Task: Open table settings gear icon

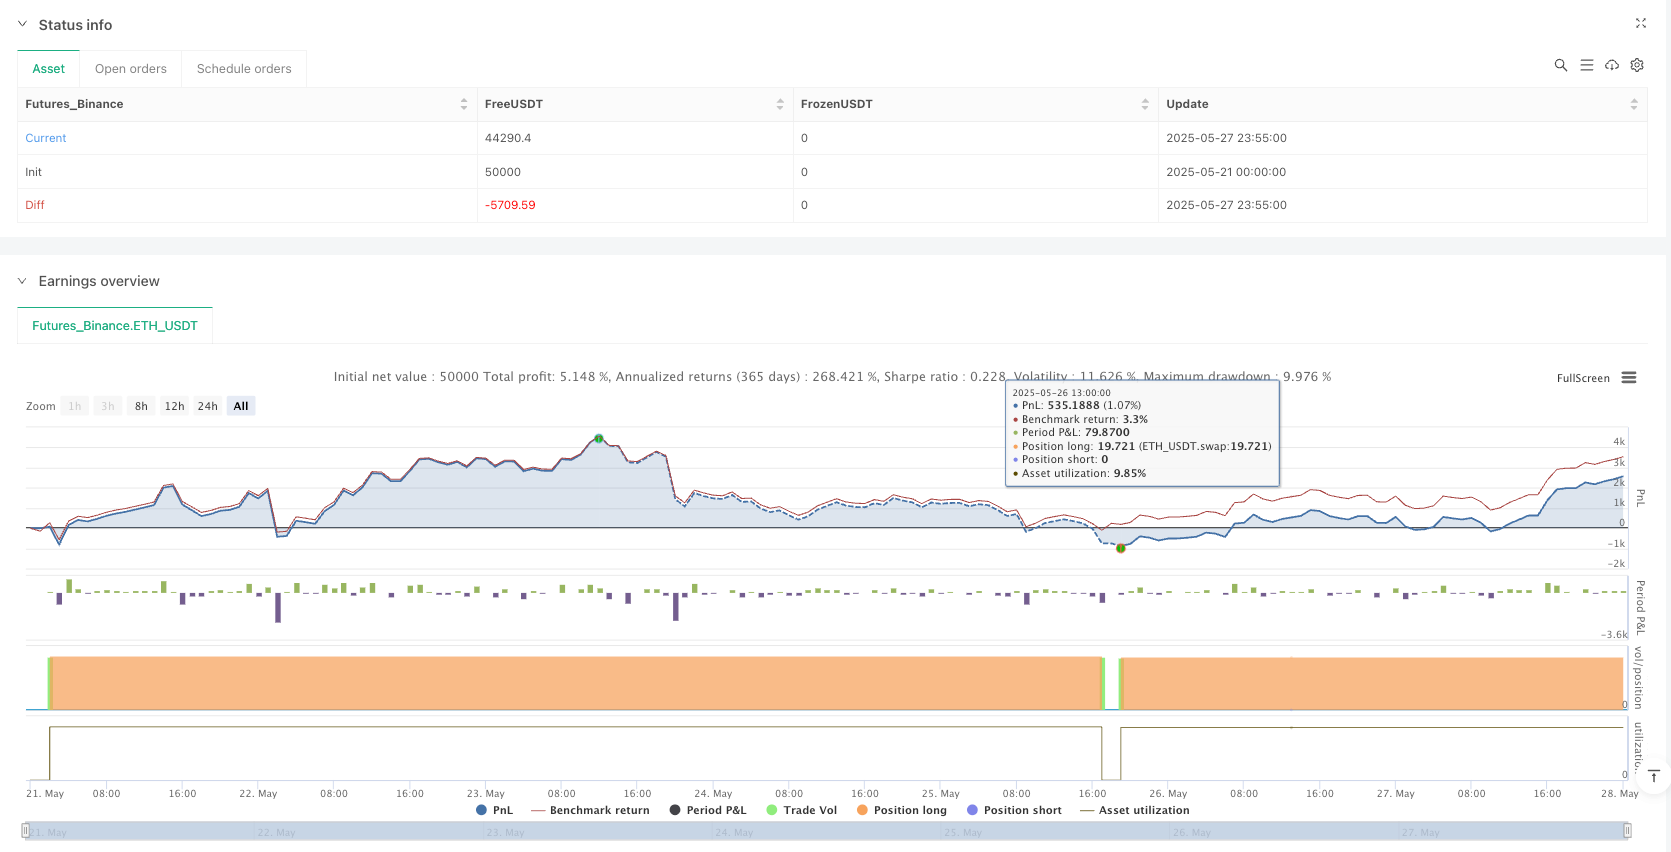Action: (1637, 65)
